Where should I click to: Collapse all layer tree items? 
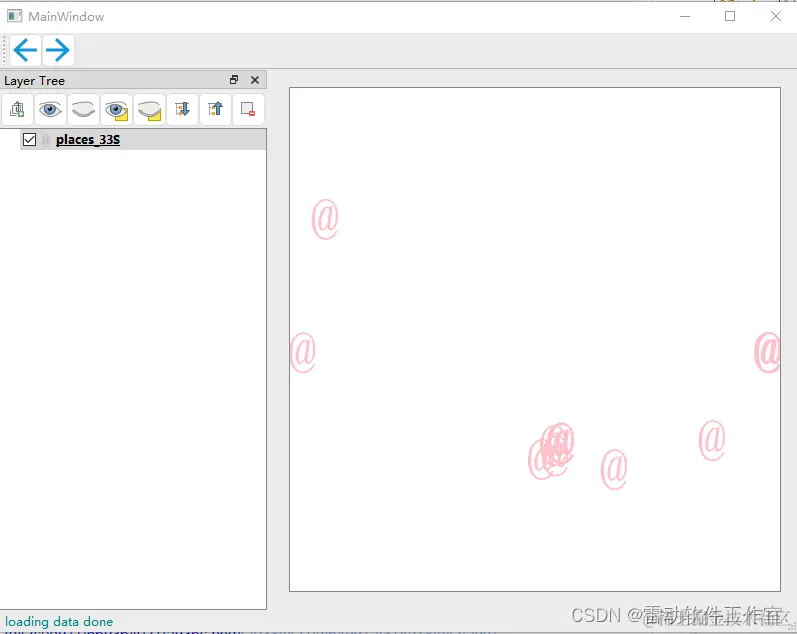tap(216, 109)
